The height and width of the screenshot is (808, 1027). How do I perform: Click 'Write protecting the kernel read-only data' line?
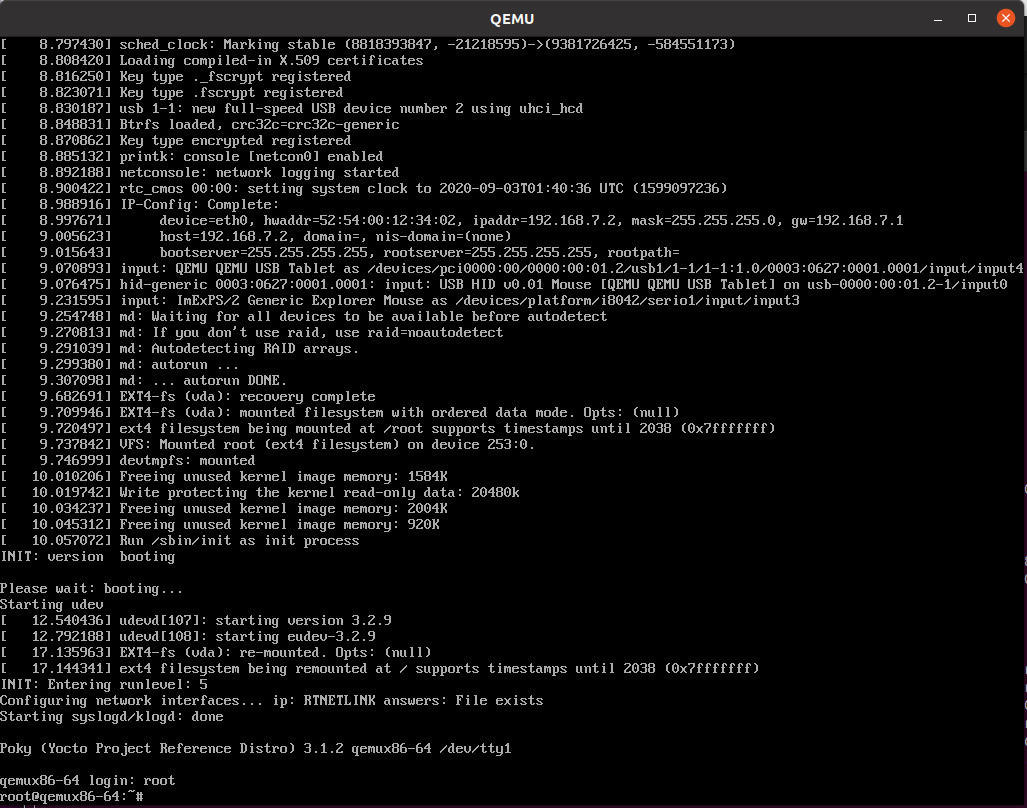point(260,492)
